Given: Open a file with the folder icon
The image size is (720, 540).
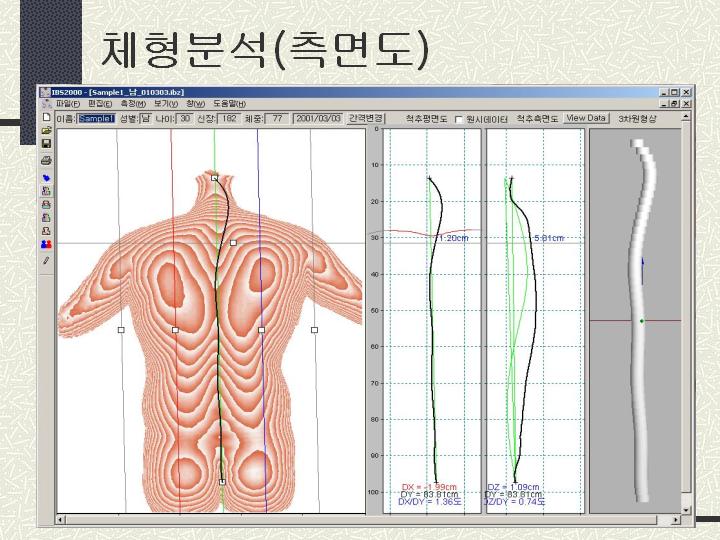Looking at the screenshot, I should (x=46, y=131).
